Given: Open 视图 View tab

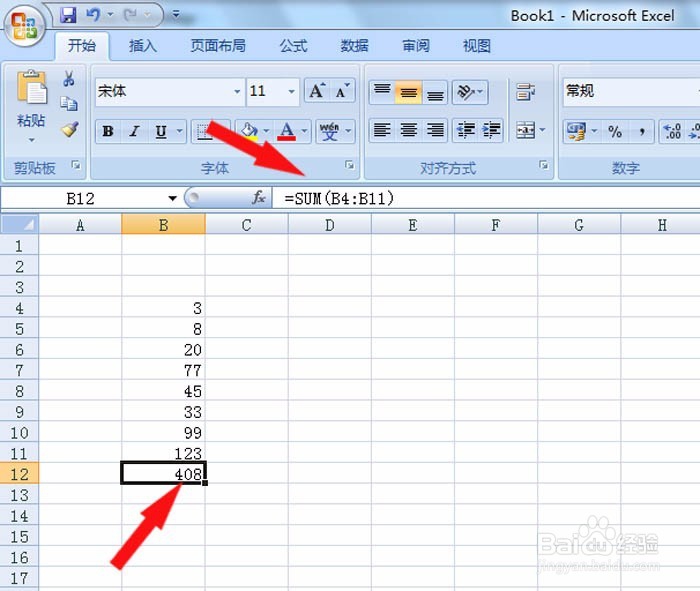Looking at the screenshot, I should pyautogui.click(x=477, y=46).
